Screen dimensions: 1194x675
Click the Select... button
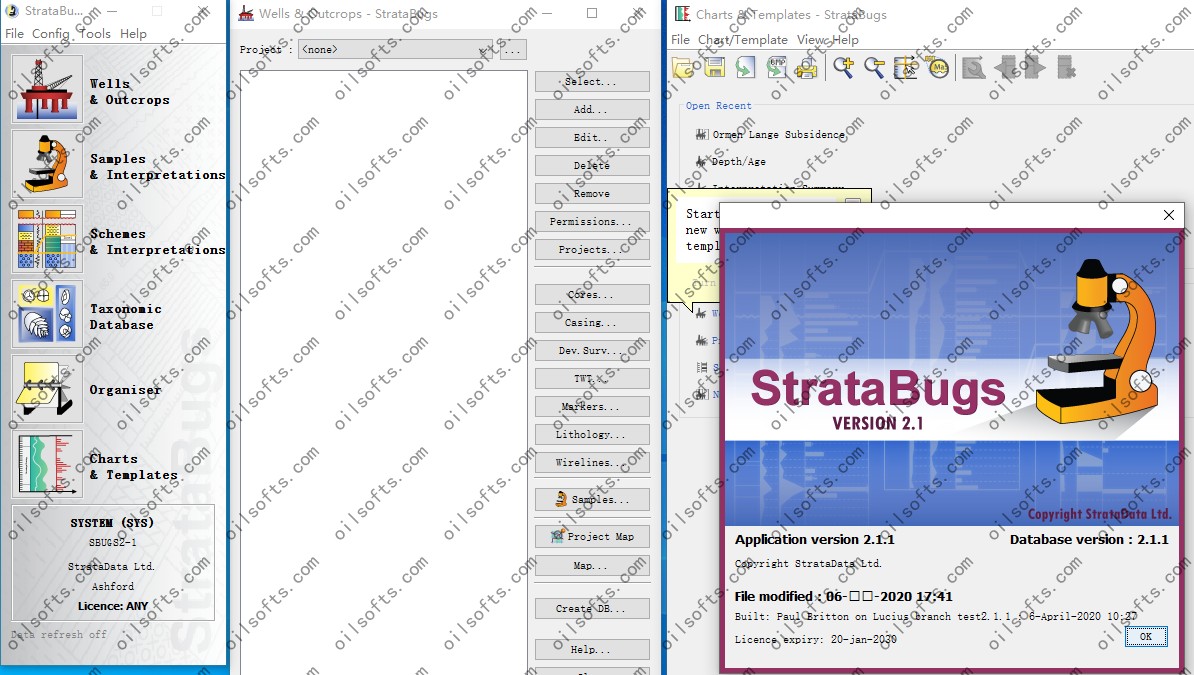[x=592, y=82]
